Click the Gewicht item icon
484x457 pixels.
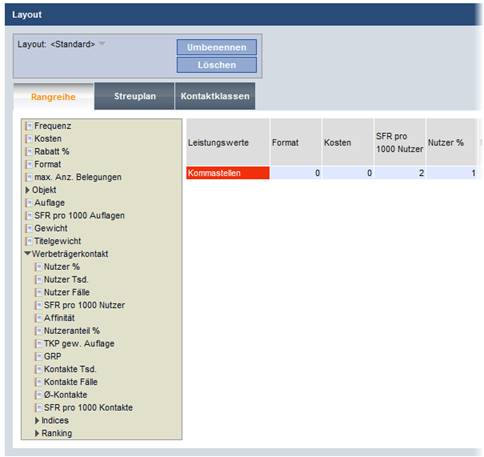pyautogui.click(x=29, y=229)
